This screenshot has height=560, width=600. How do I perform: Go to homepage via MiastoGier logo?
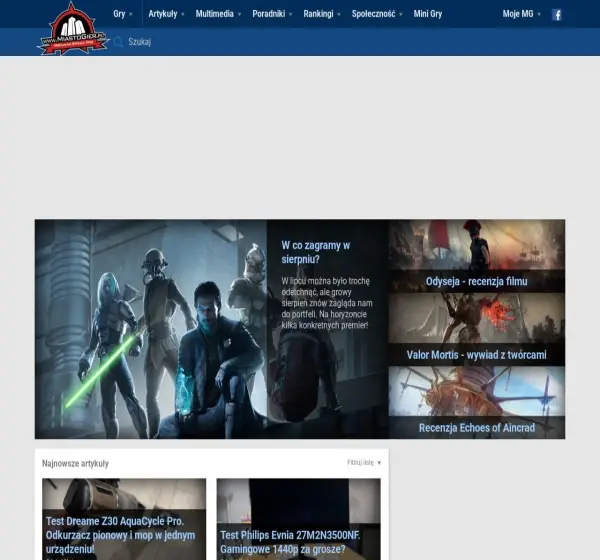pyautogui.click(x=72, y=31)
